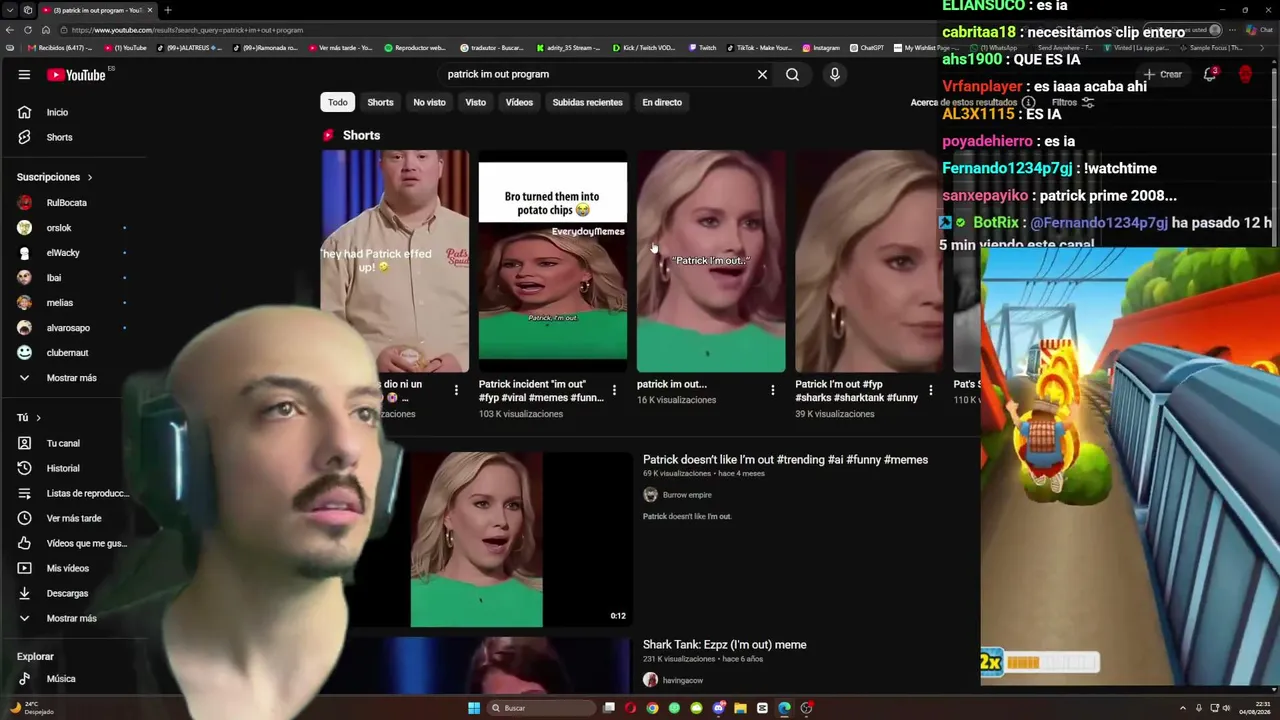1280x720 pixels.
Task: Open the Suscripciones section chevron
Action: [89, 177]
